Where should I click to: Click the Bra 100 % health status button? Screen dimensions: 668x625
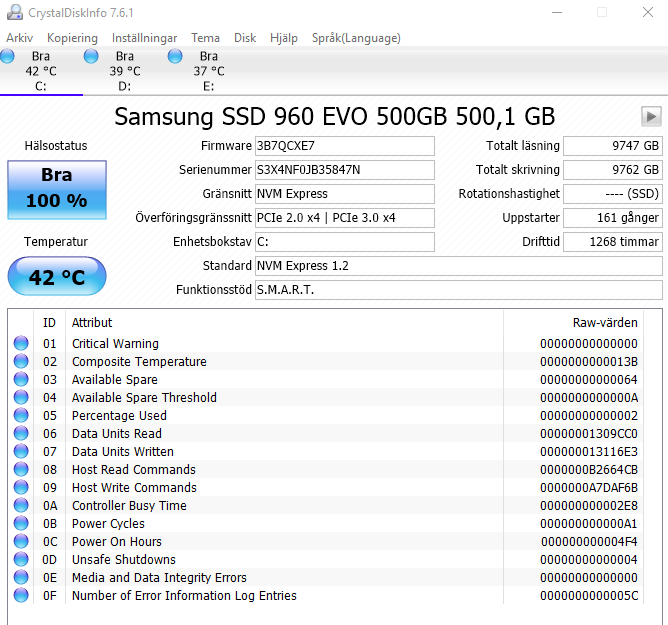[57, 190]
